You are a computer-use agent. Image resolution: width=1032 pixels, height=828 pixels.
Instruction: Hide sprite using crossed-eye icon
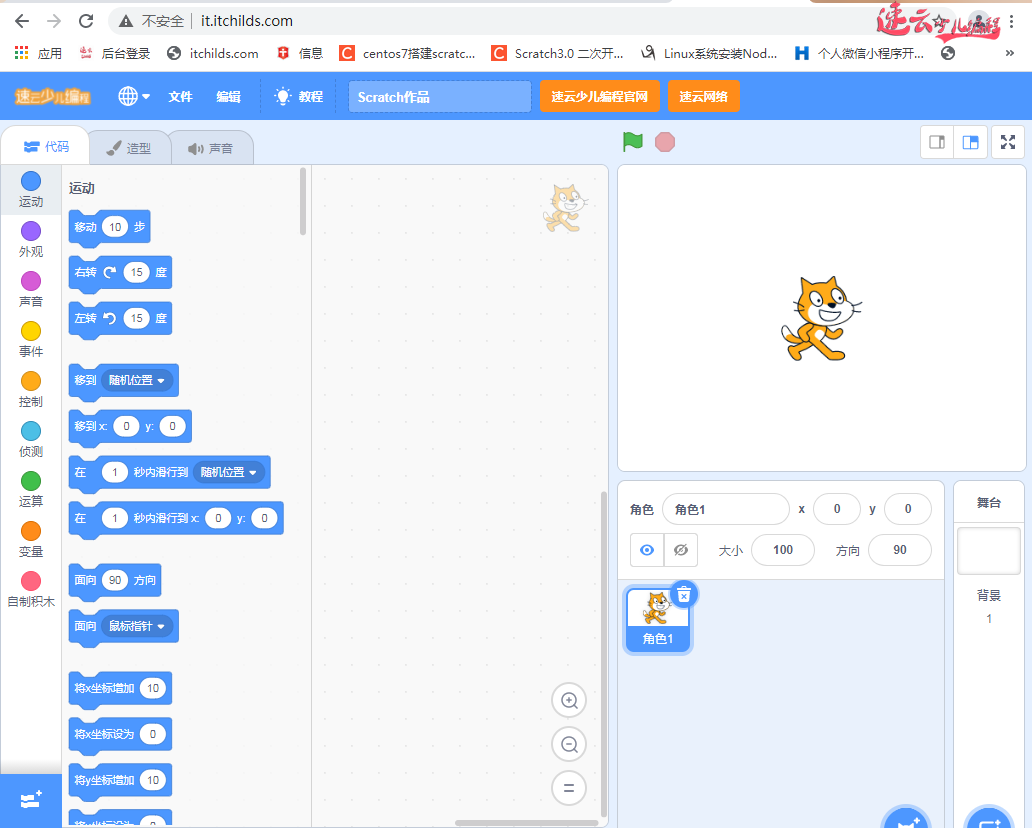tap(681, 550)
